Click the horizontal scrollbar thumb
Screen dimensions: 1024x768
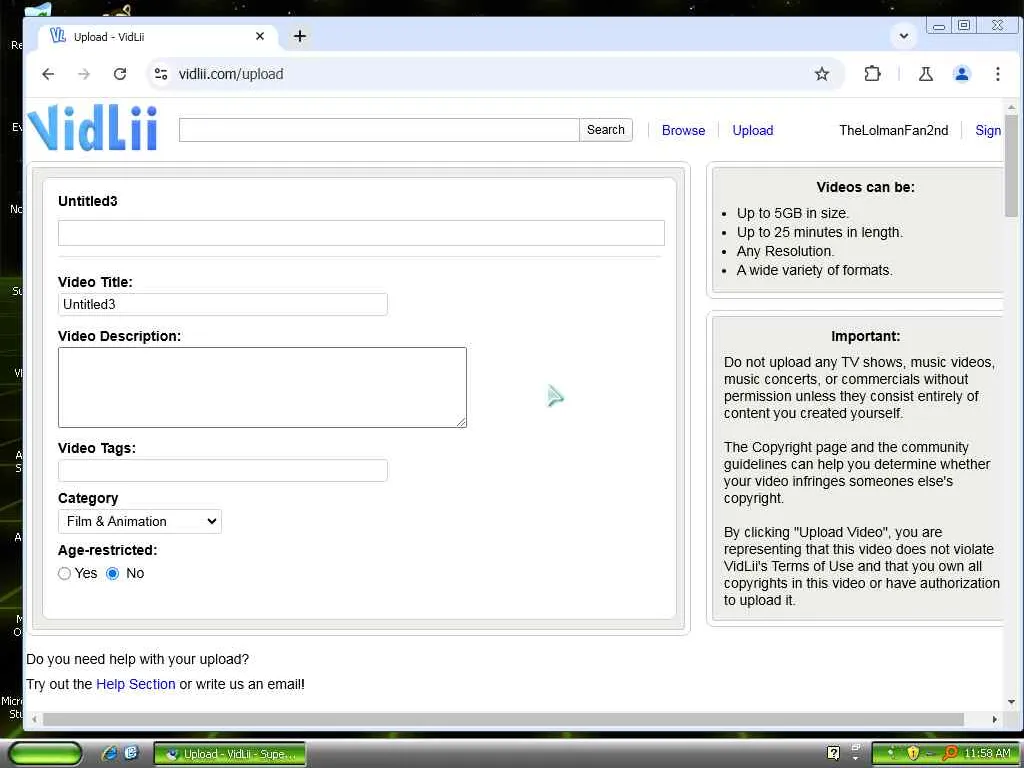(x=503, y=719)
